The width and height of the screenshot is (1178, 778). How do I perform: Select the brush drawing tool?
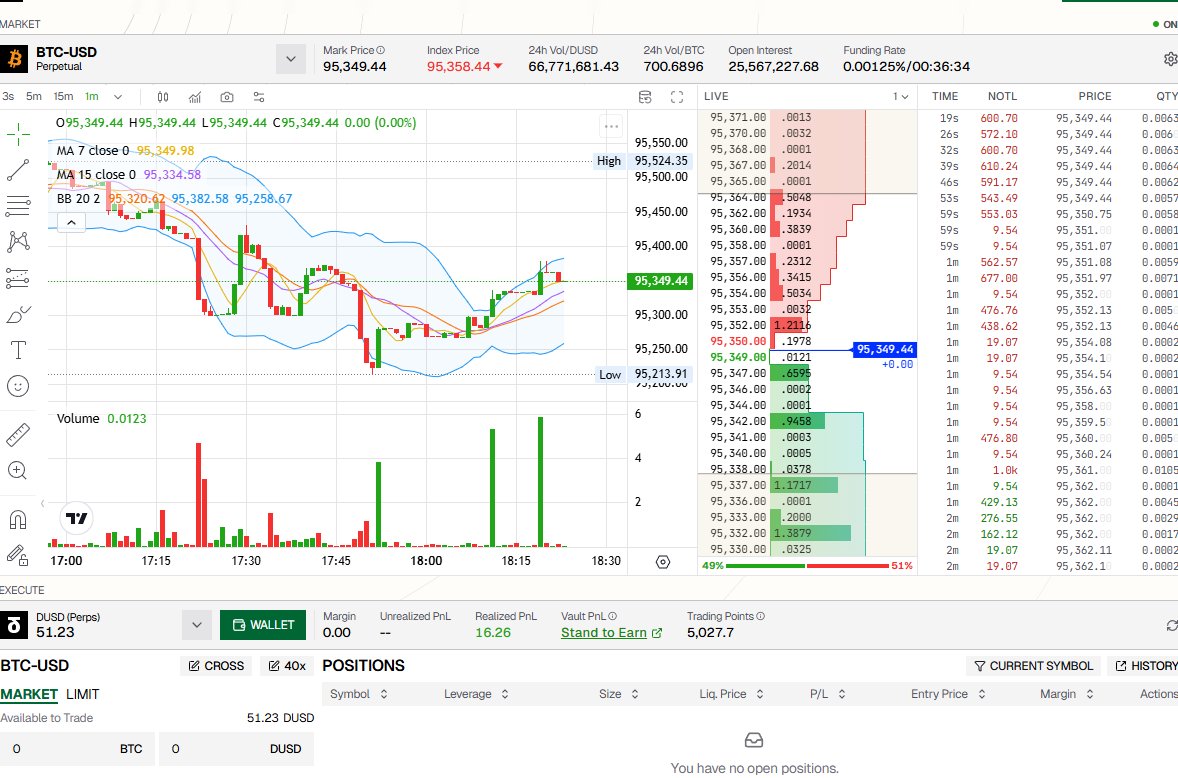[18, 315]
